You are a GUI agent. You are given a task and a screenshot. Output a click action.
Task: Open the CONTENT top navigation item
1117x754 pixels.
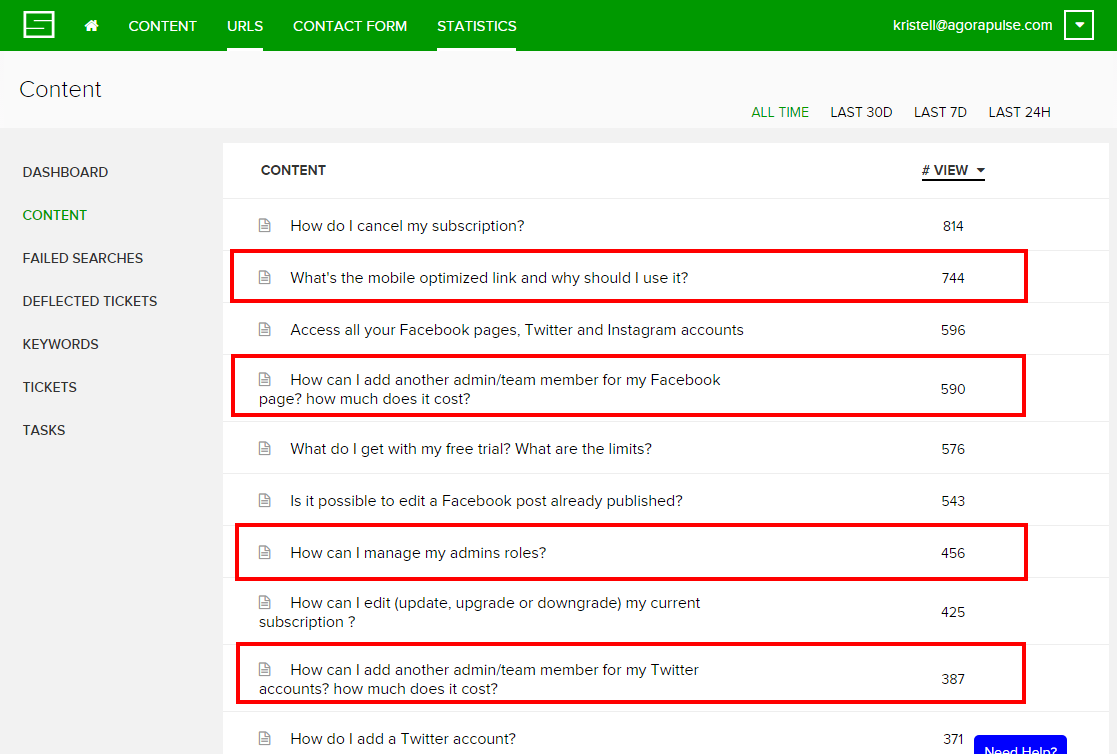[x=162, y=26]
